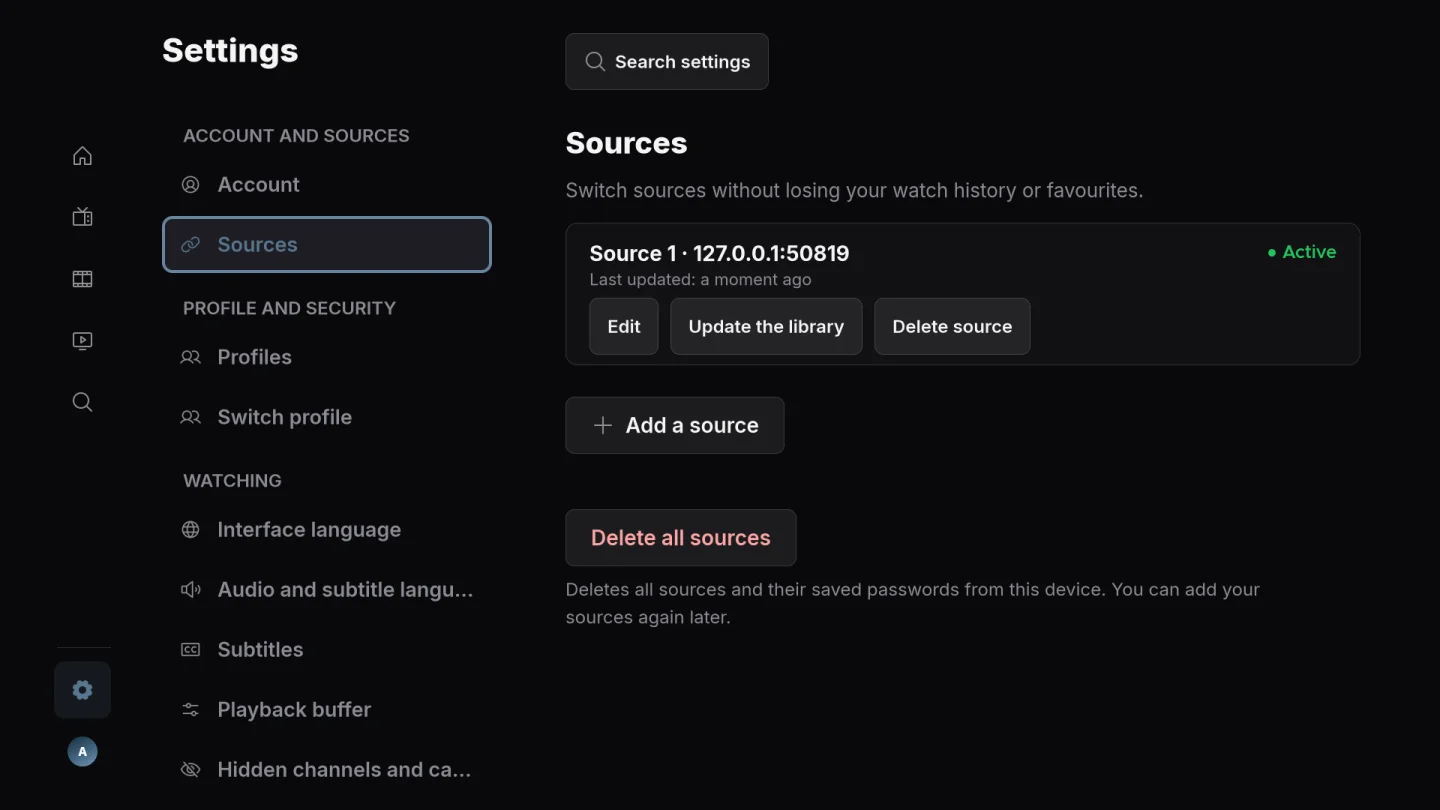Click the Source 1 · 127.0.0.1:50819 title

[719, 253]
